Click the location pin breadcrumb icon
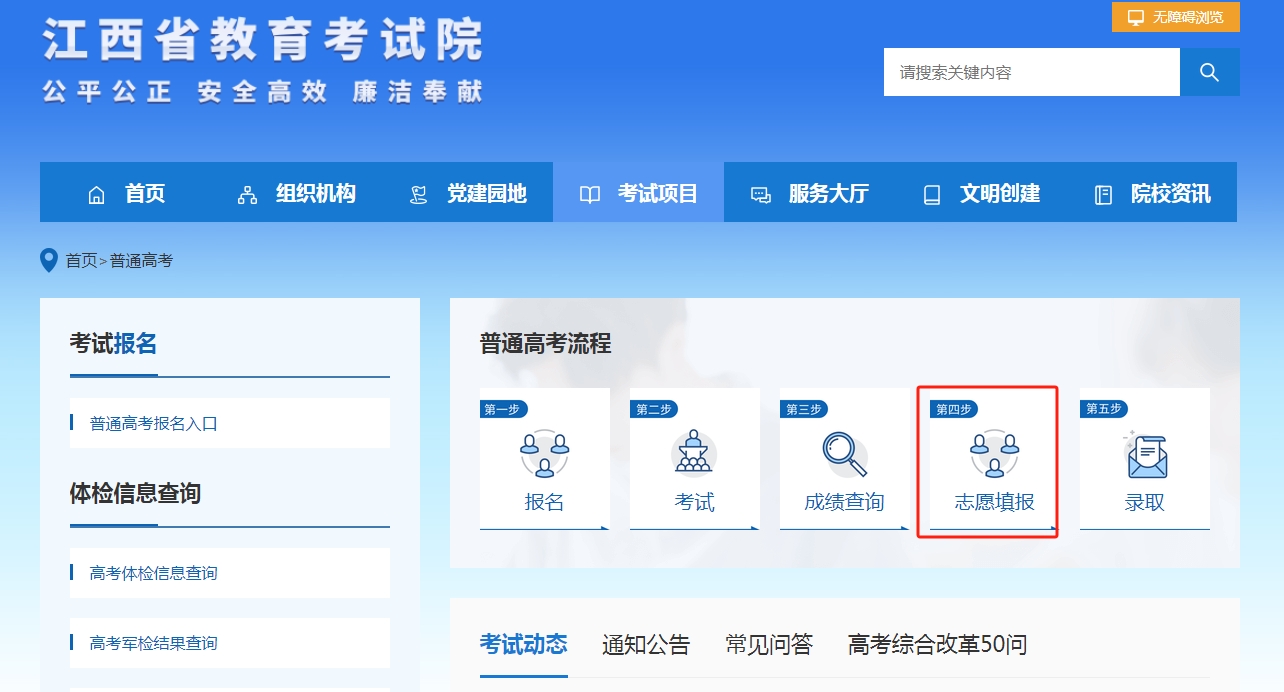 pyautogui.click(x=48, y=260)
